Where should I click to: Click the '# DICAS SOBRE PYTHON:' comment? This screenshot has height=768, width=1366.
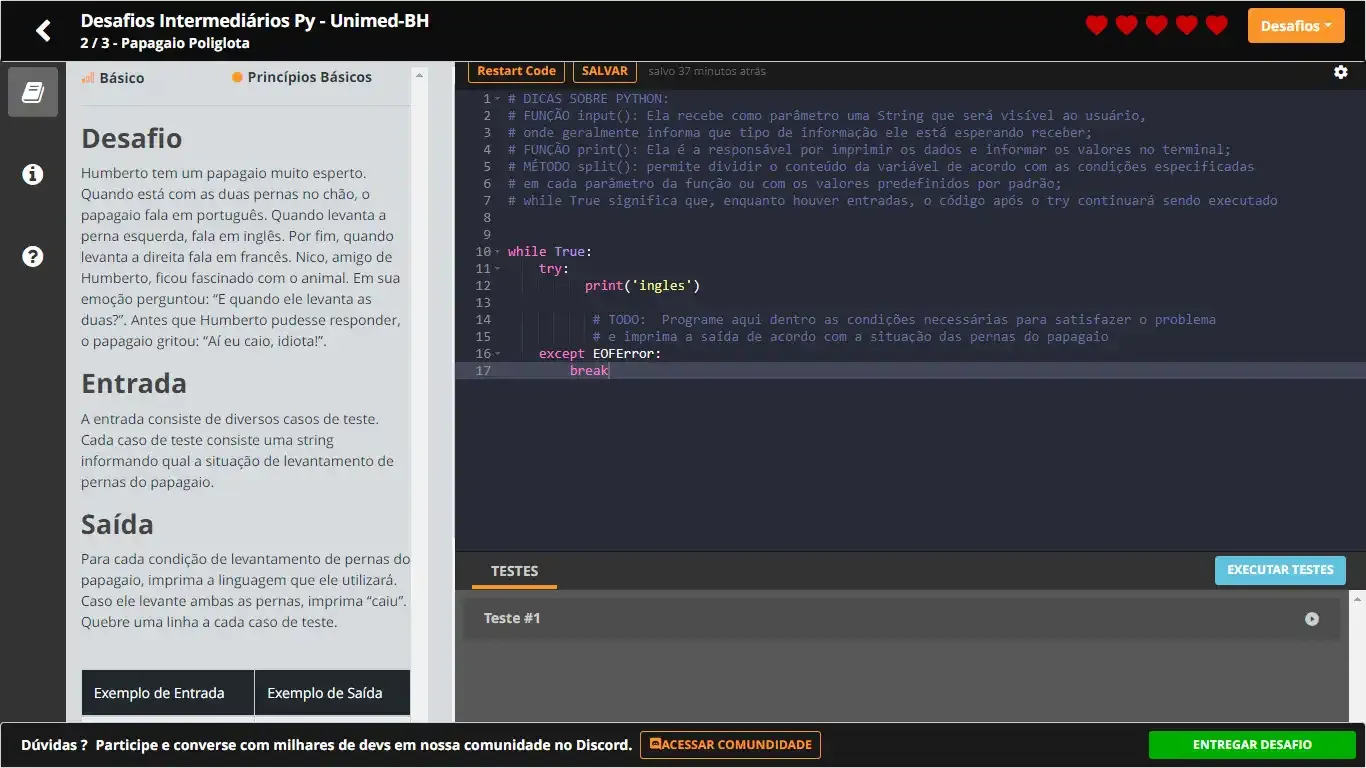(588, 99)
